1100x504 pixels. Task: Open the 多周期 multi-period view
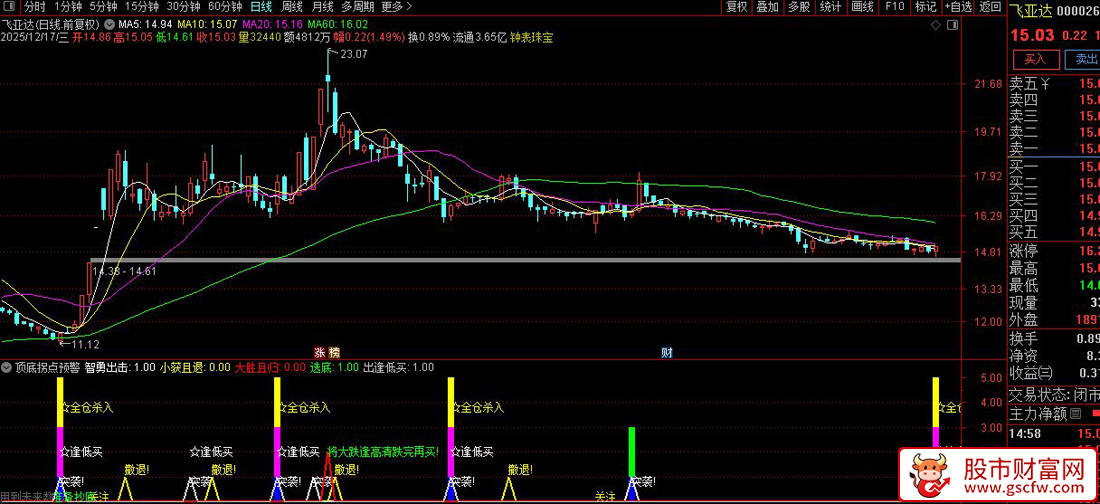pos(357,7)
